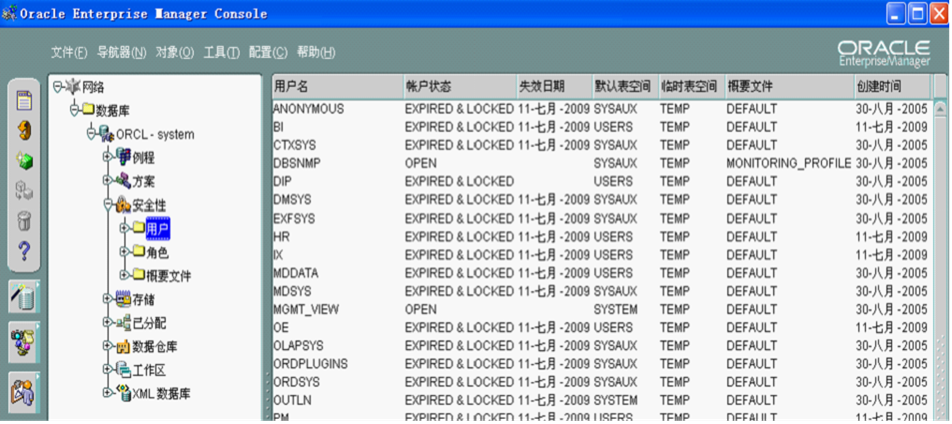Select the ORDPLUGINS user row

pyautogui.click(x=601, y=364)
